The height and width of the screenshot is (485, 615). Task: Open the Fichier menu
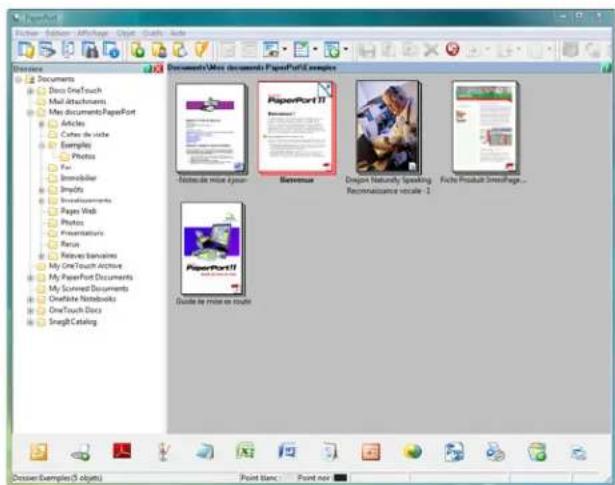(27, 33)
